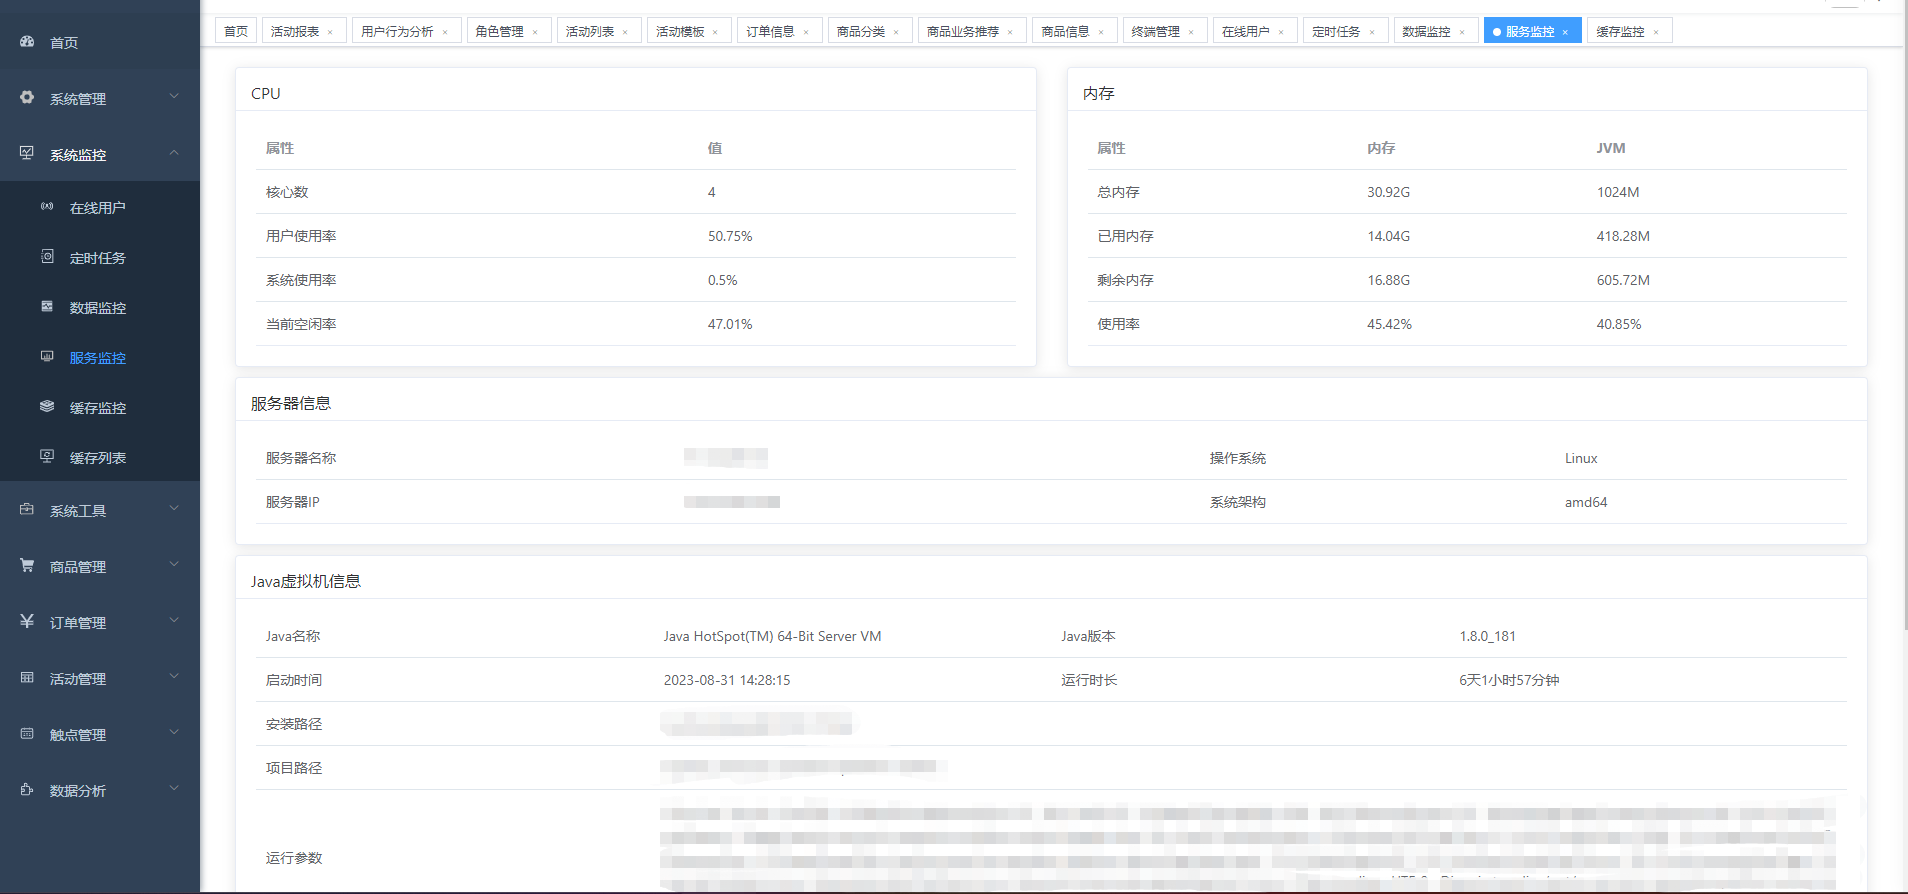Close the 在线用户 tab

click(x=1281, y=32)
